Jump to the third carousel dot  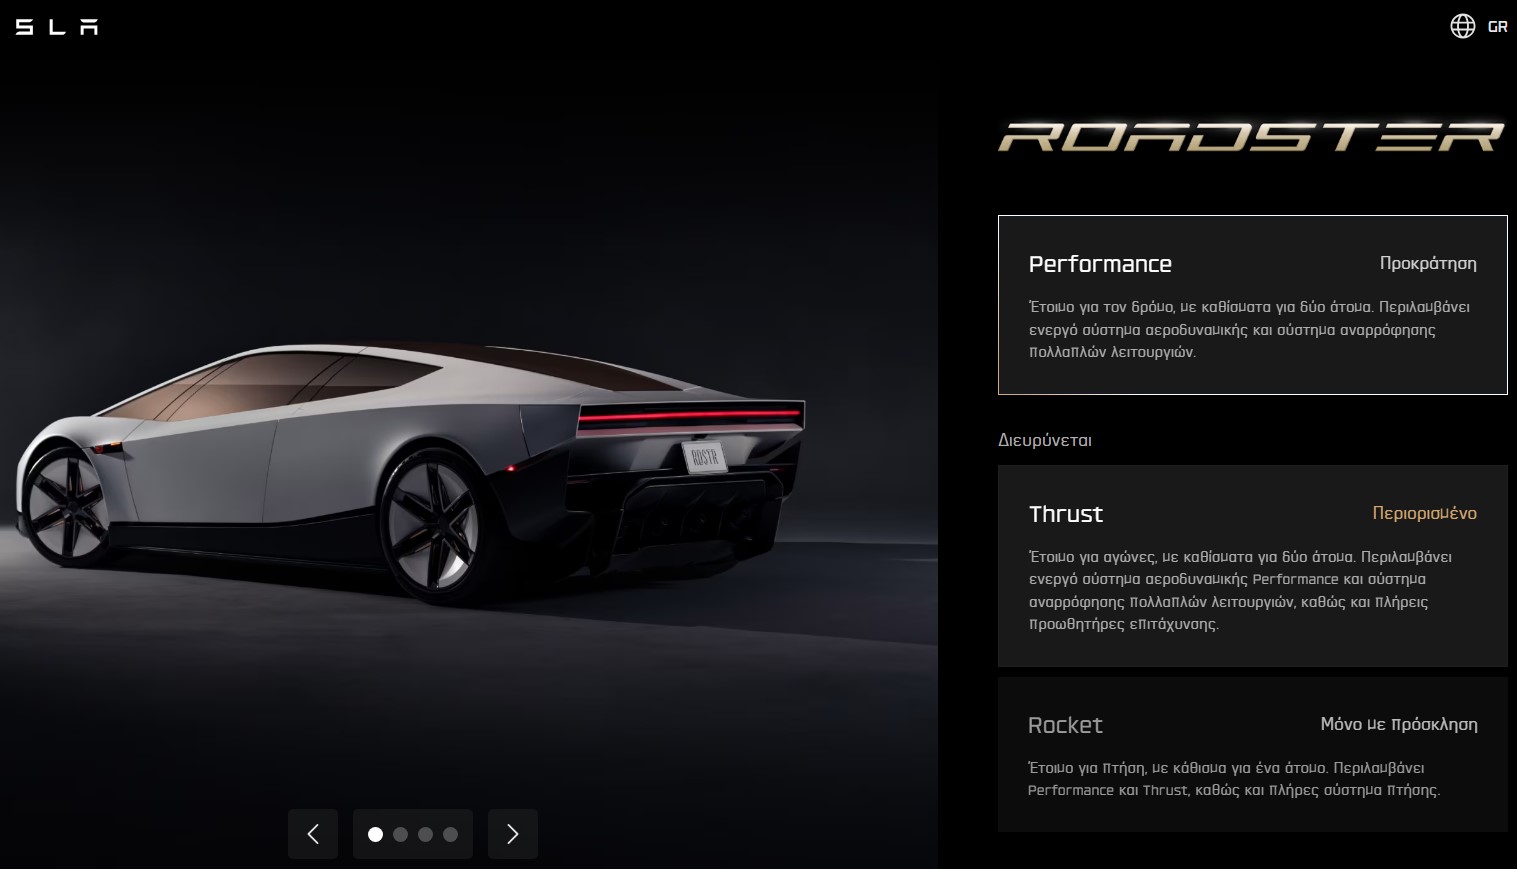(425, 834)
